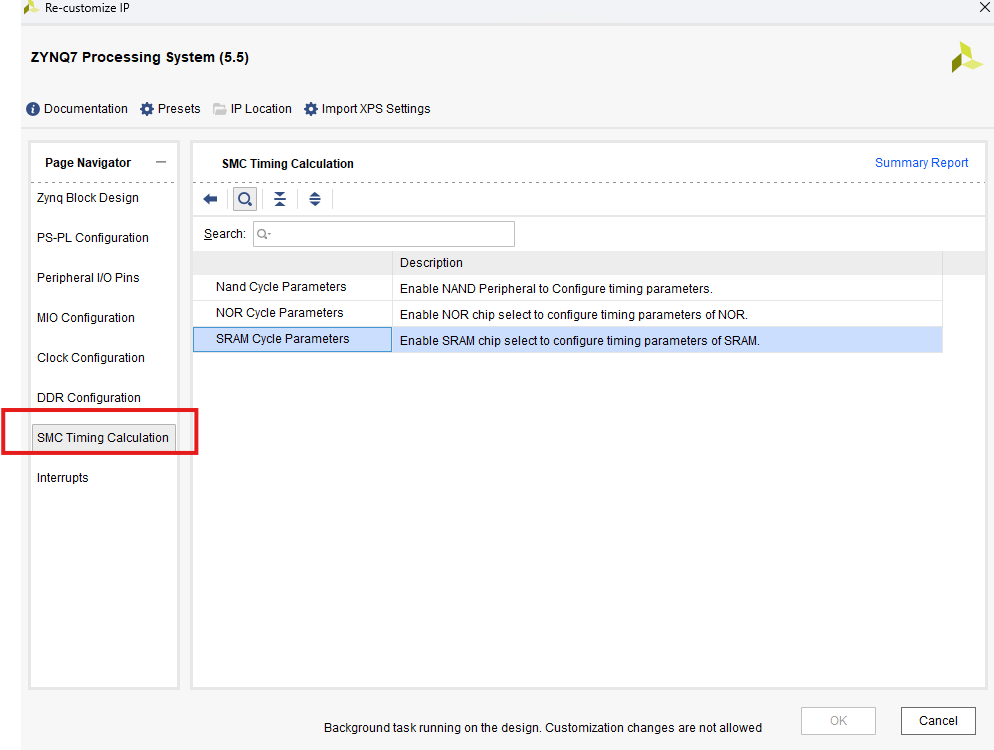994x750 pixels.
Task: Open PS-PL Configuration page
Action: tap(93, 238)
